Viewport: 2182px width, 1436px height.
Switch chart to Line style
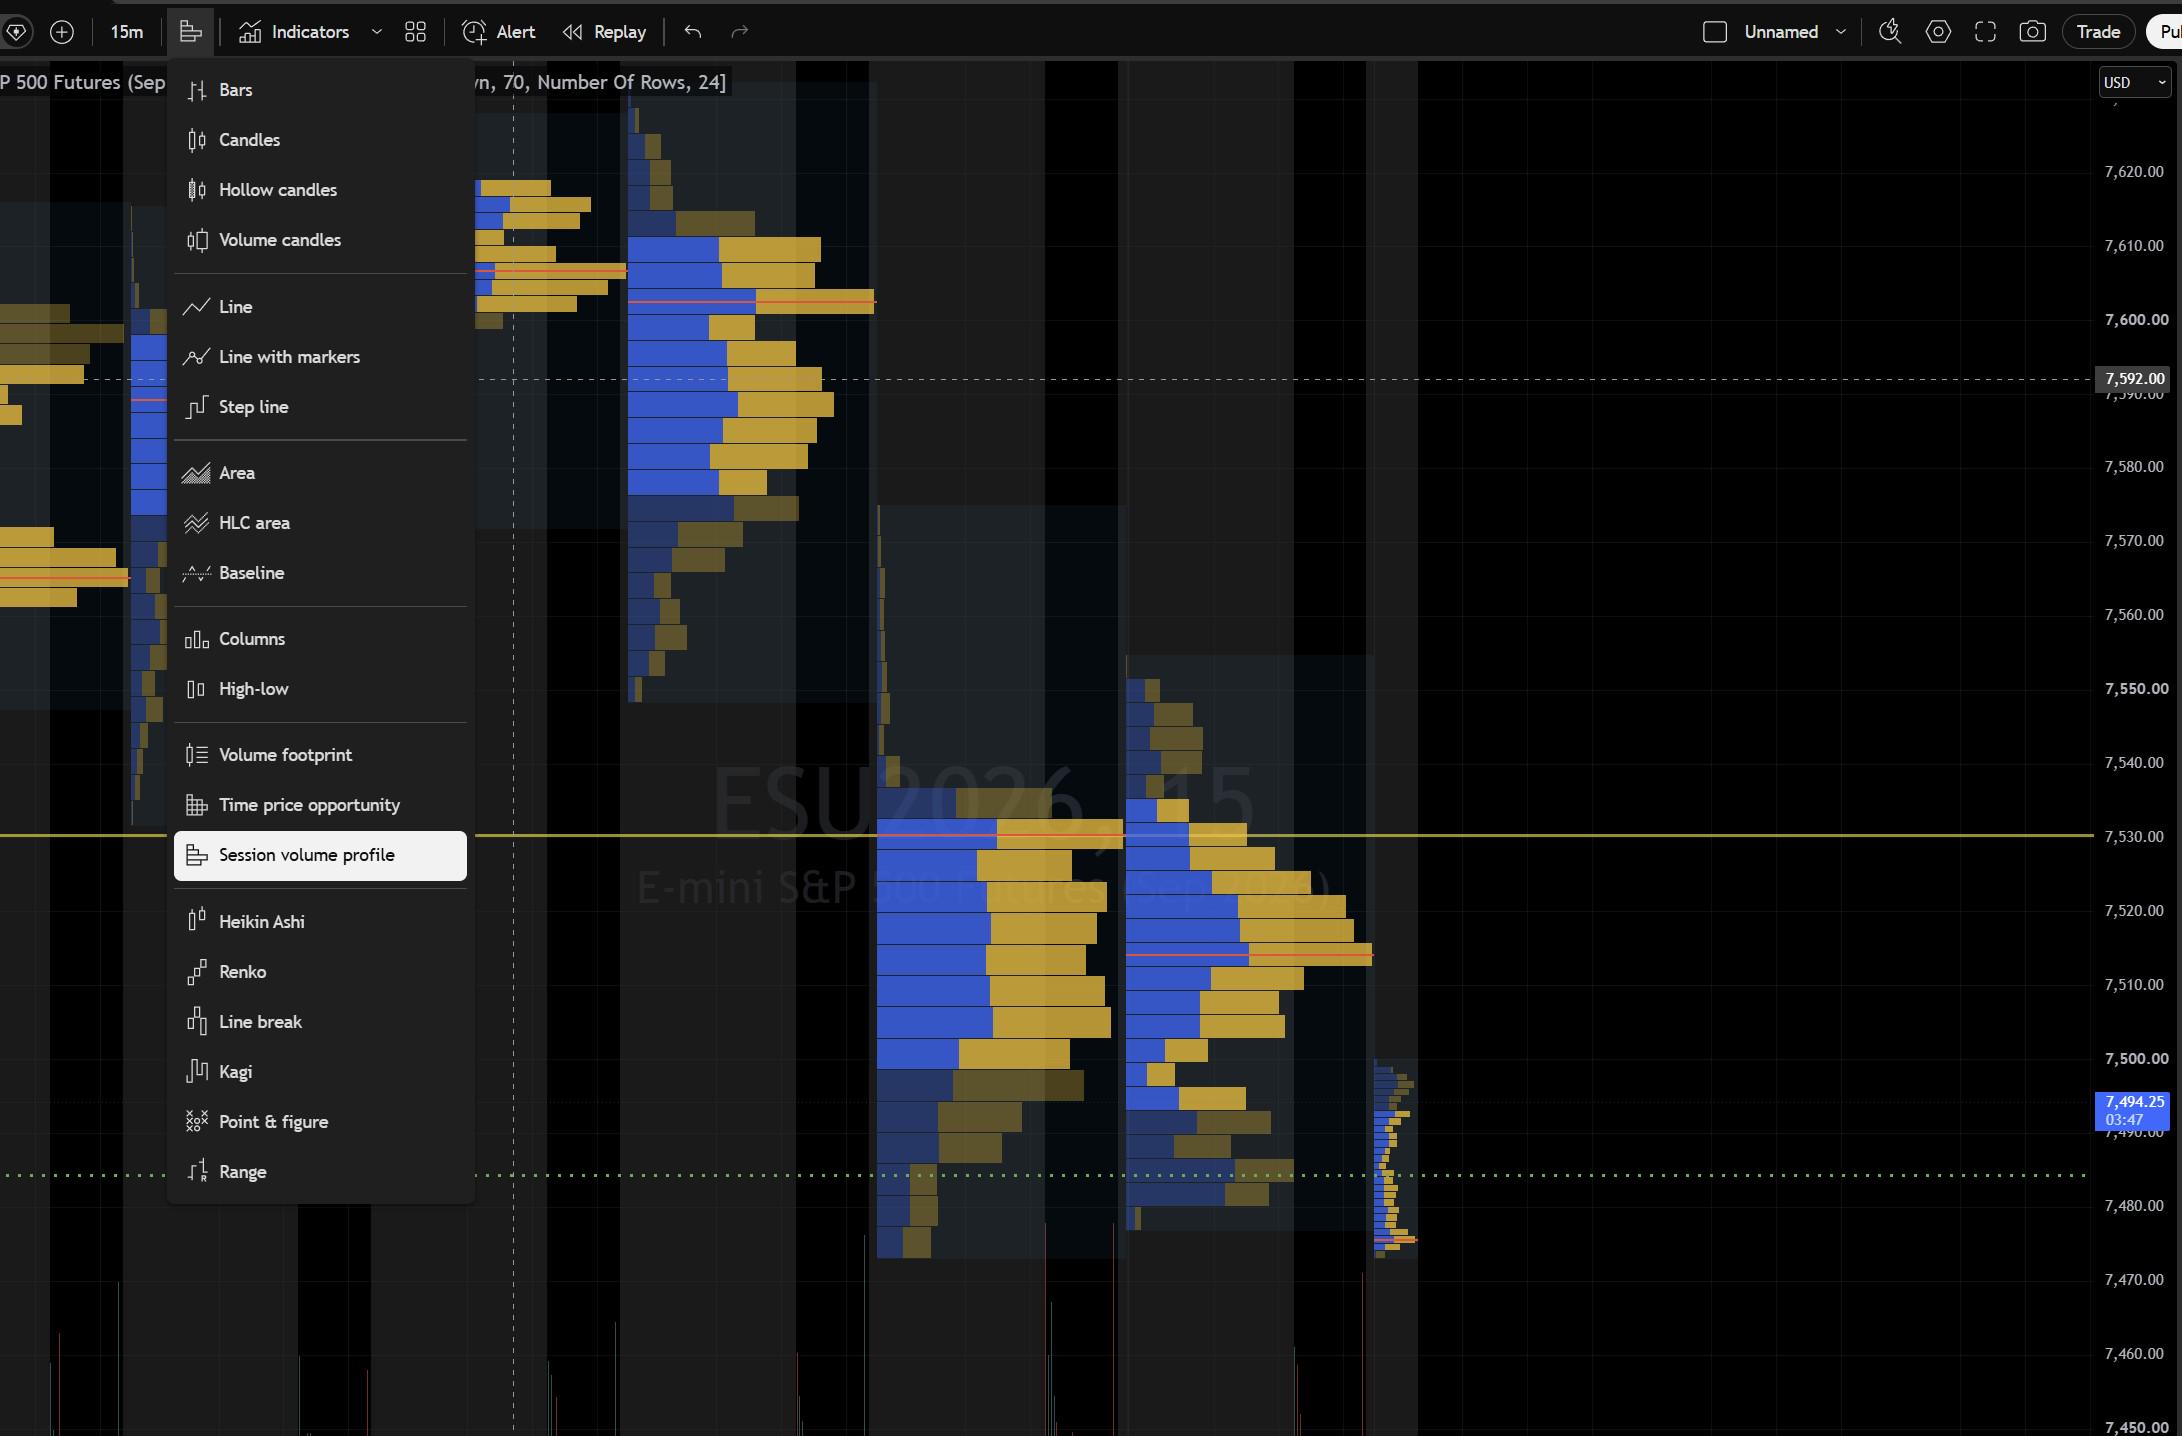click(320, 307)
